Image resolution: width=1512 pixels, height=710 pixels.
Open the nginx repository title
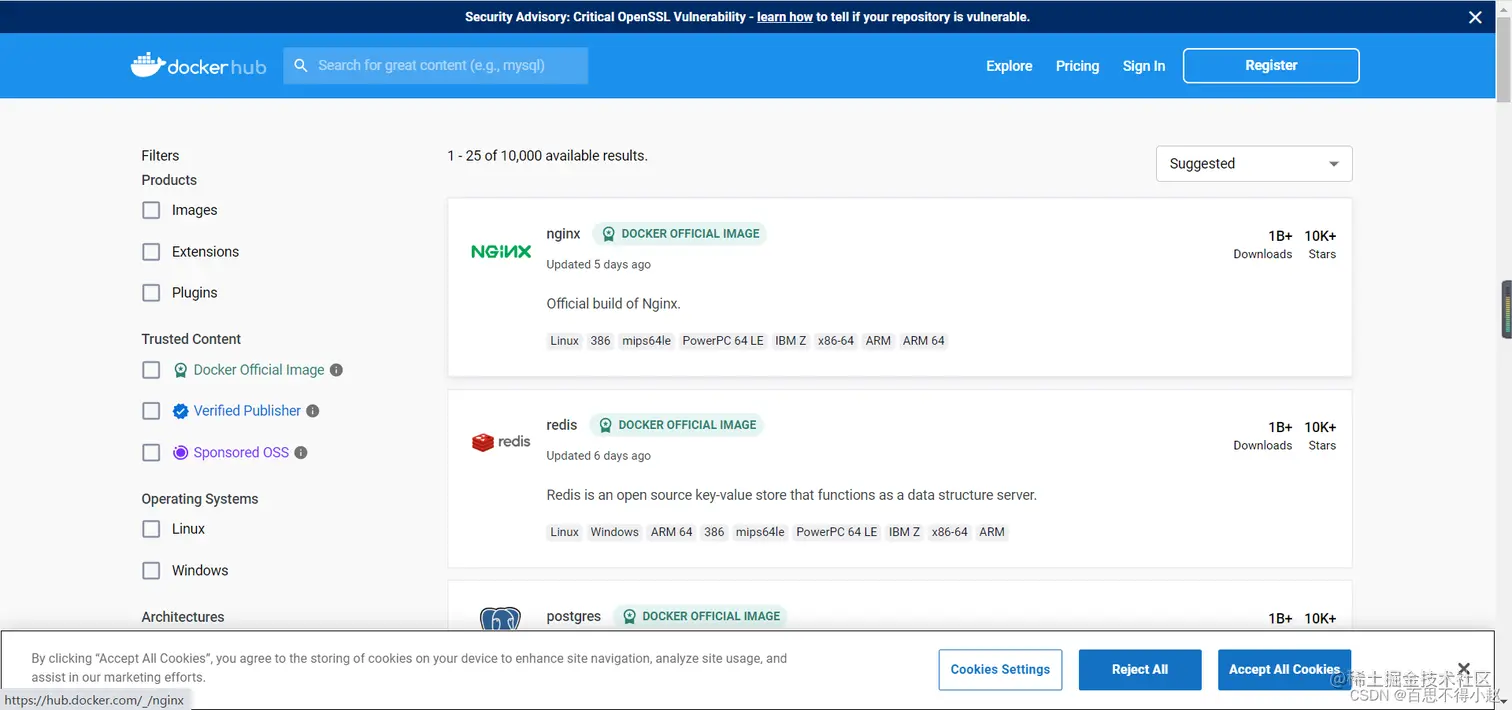(563, 234)
